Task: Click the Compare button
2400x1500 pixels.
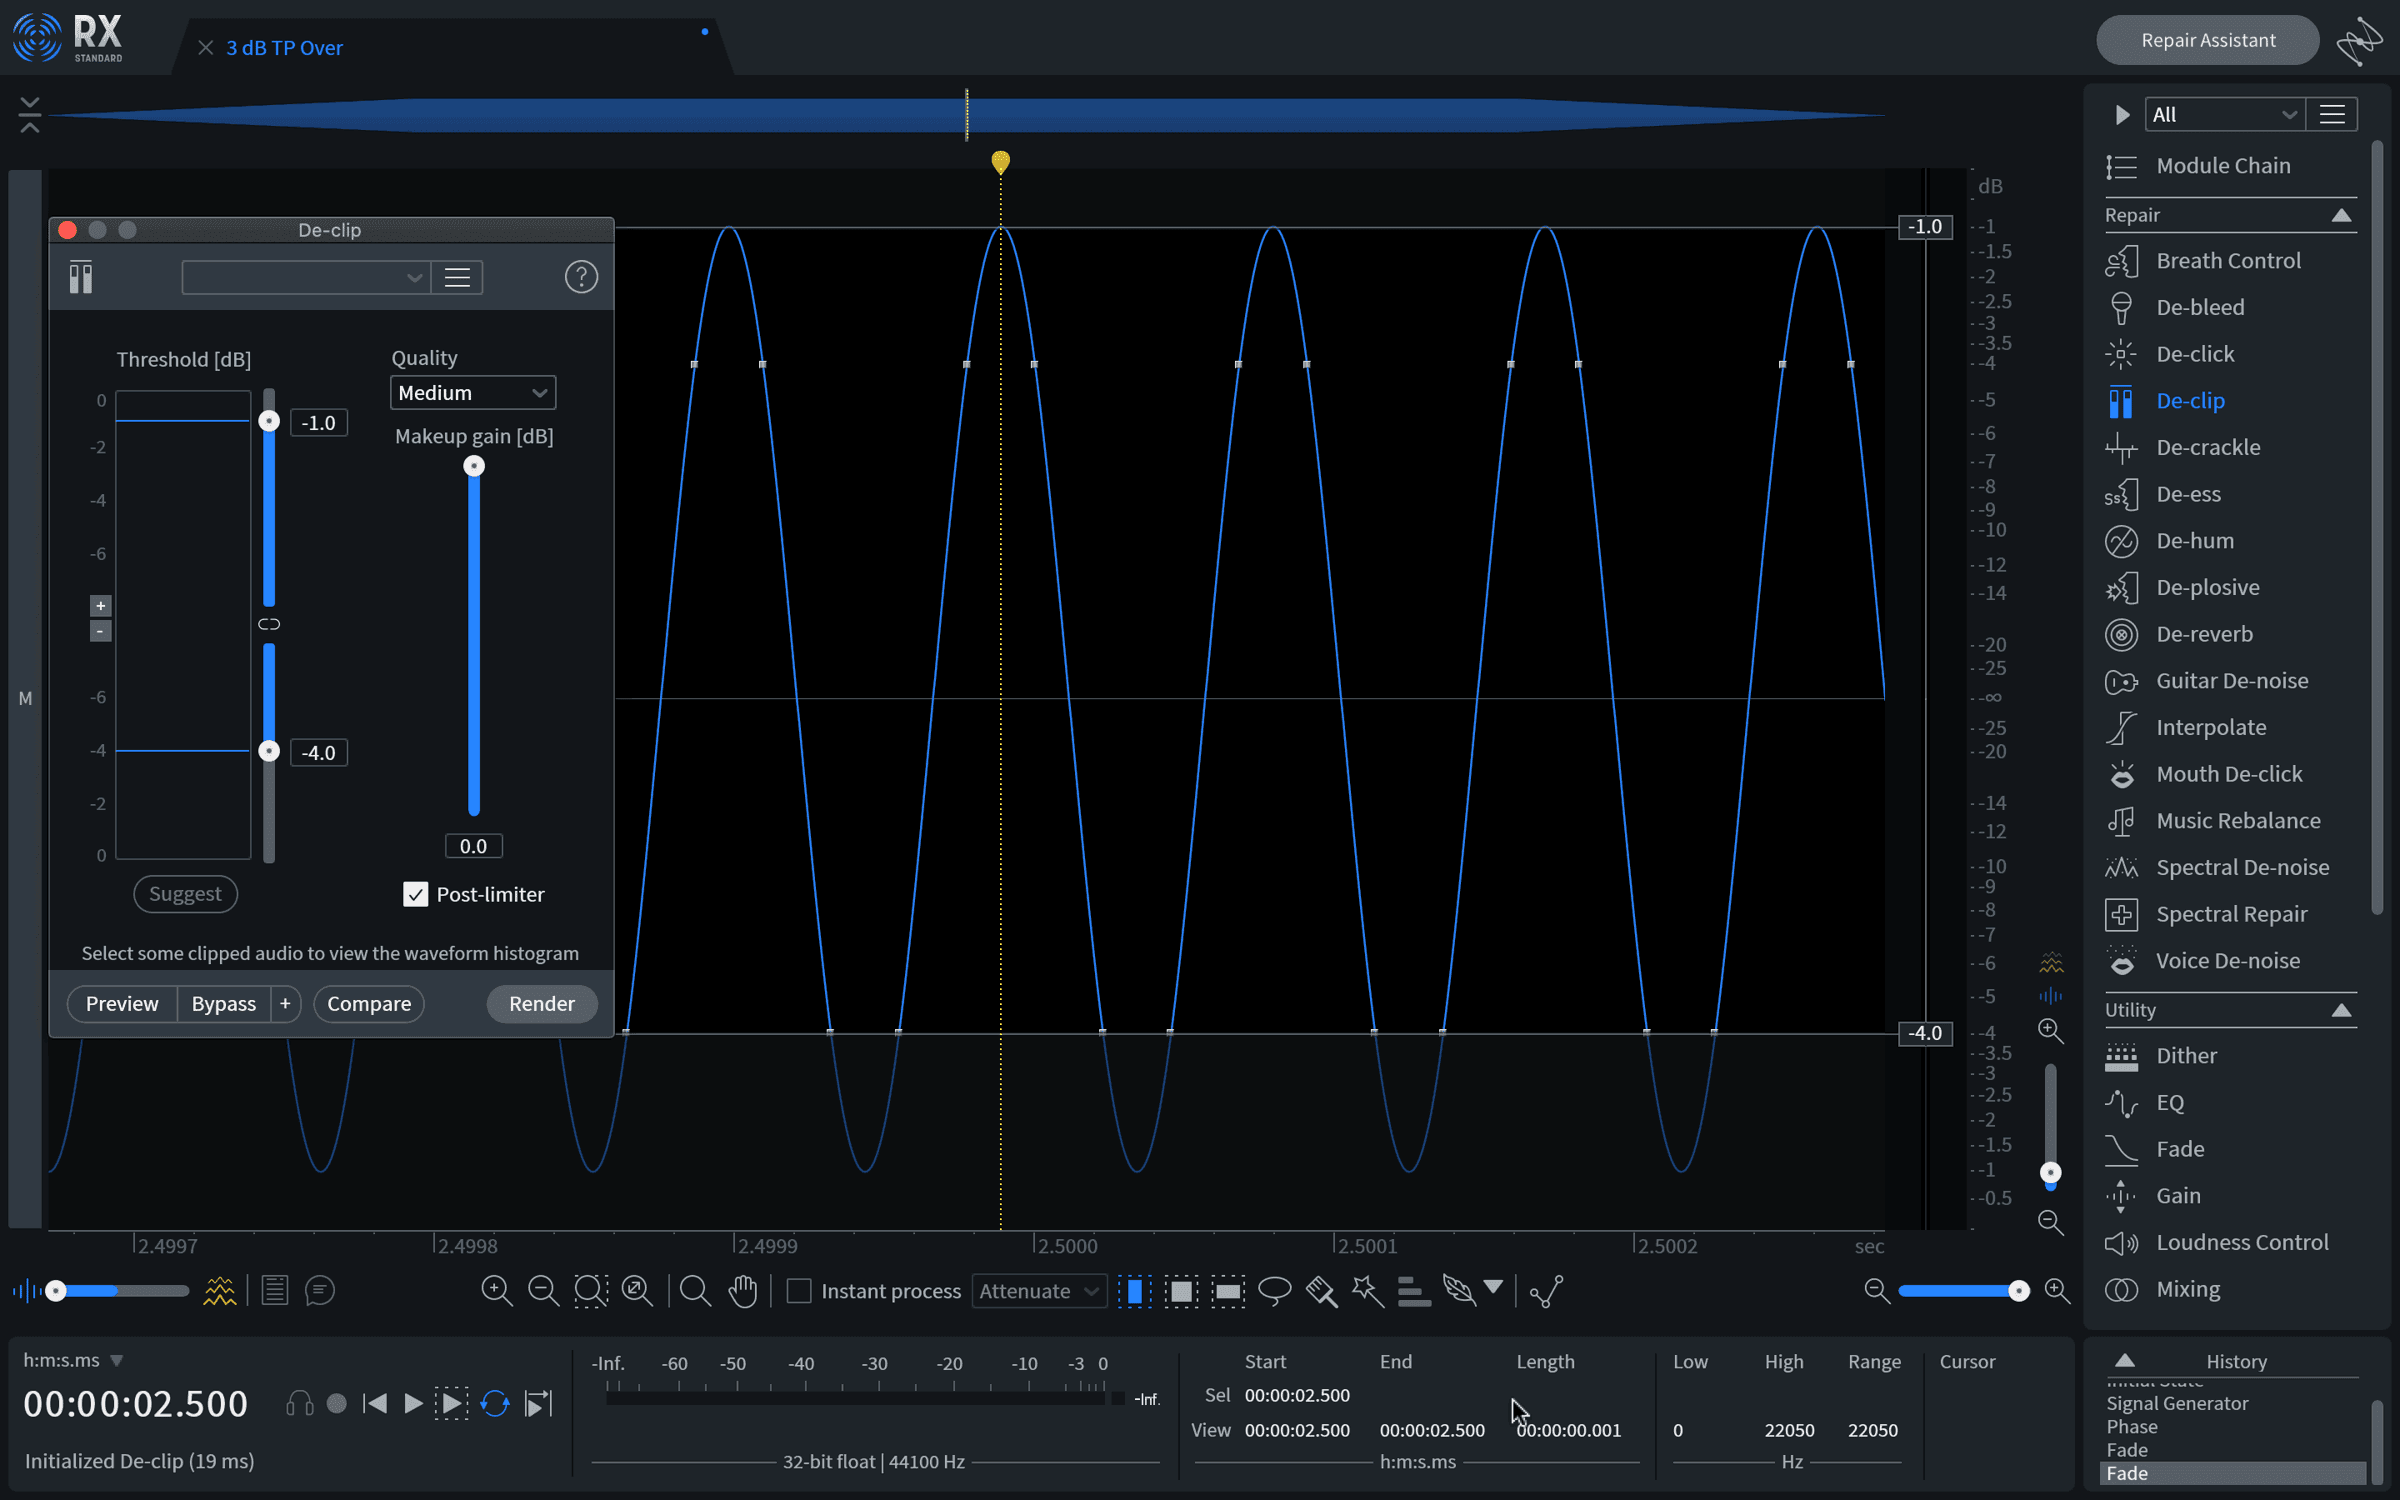Action: [369, 1004]
